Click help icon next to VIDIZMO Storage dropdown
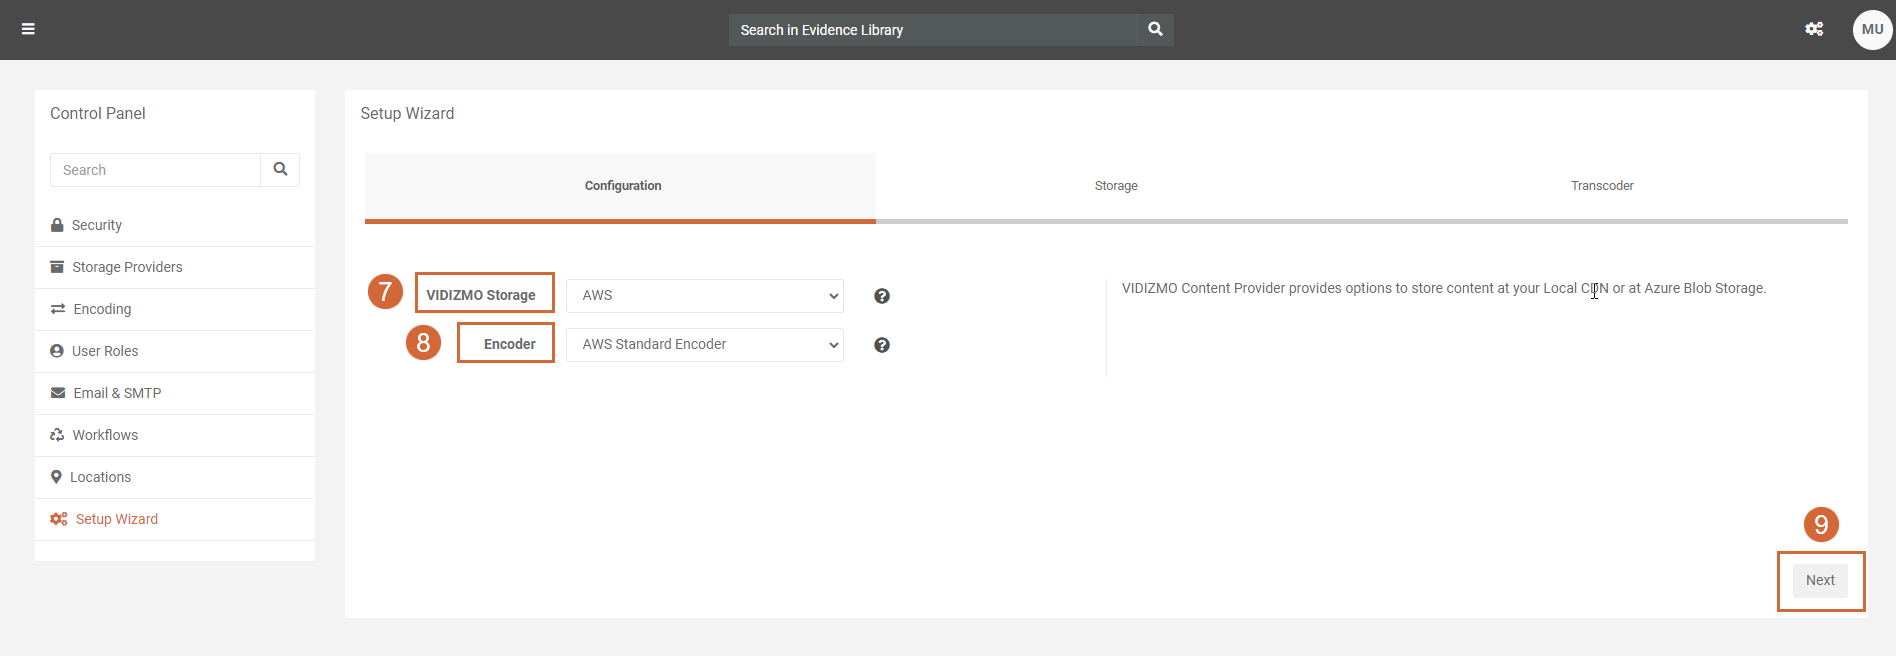Viewport: 1896px width, 656px height. click(x=881, y=296)
